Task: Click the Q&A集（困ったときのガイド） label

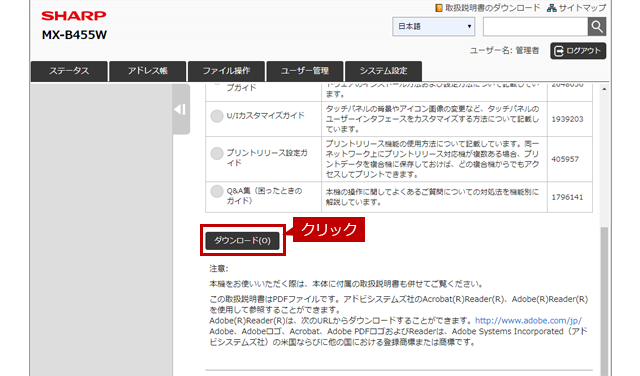Action: point(264,196)
